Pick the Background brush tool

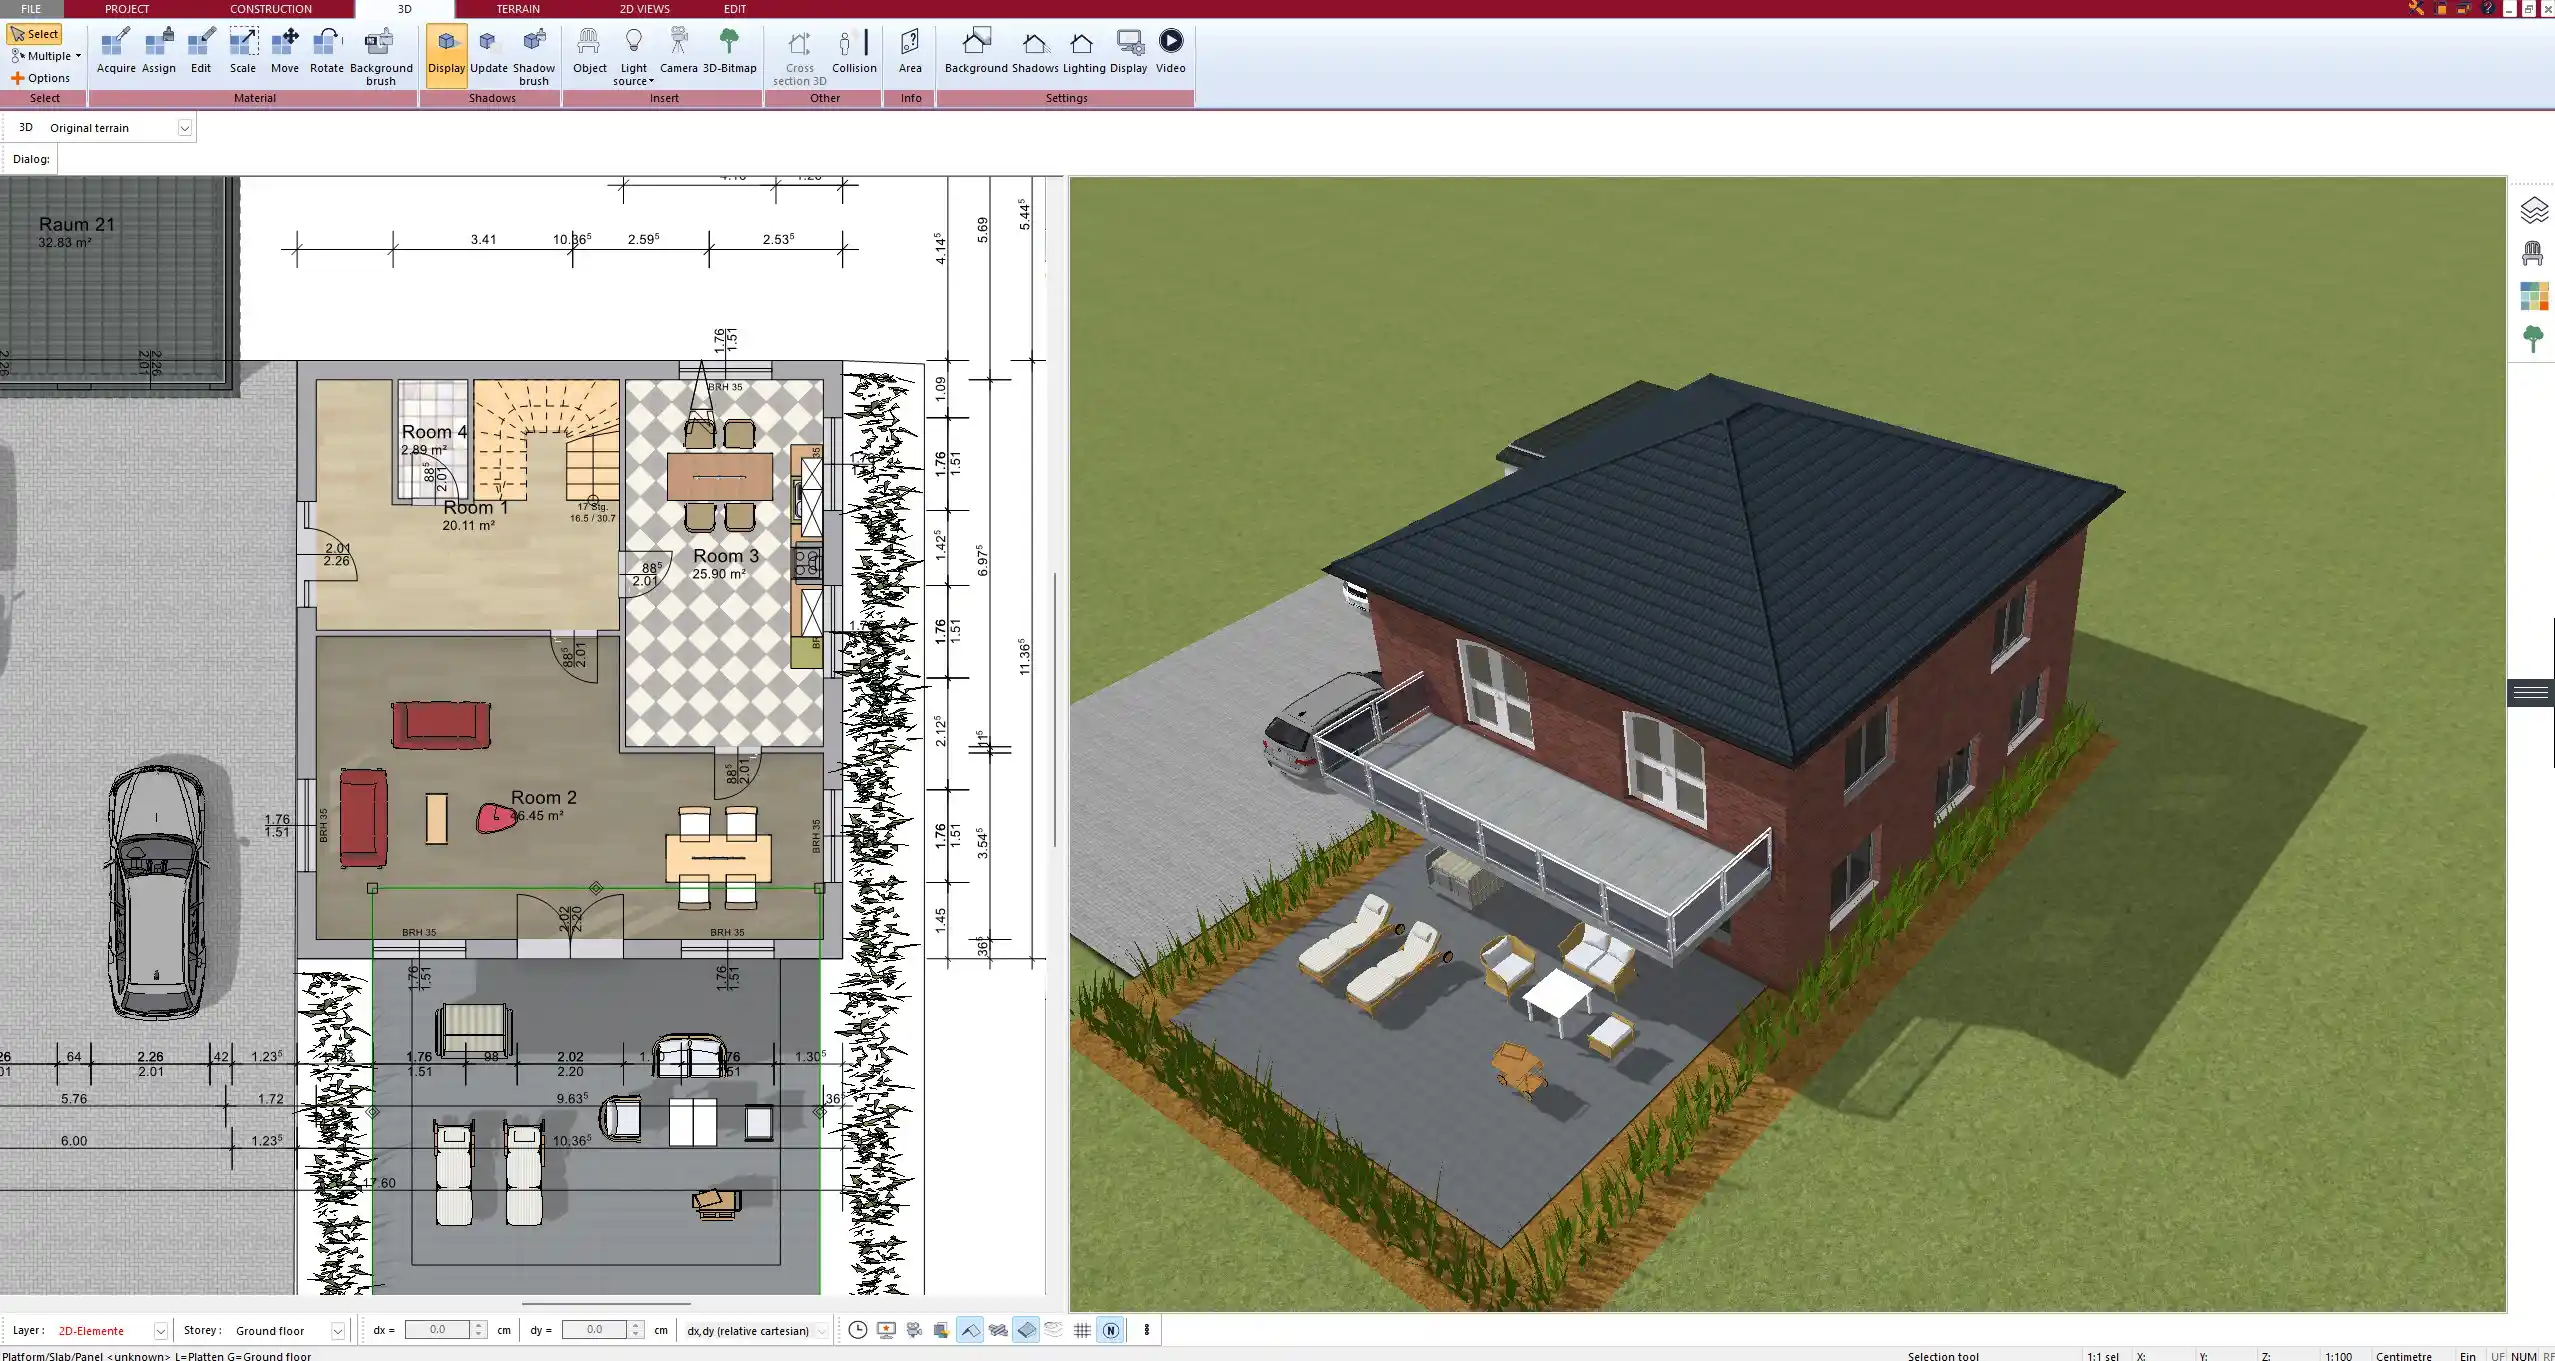(x=381, y=57)
